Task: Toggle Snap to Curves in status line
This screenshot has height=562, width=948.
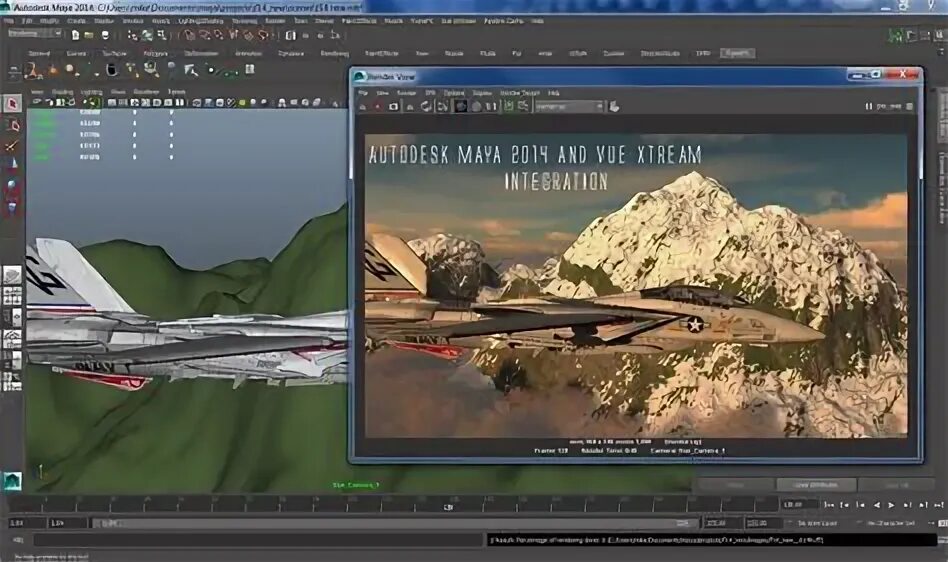Action: (x=204, y=35)
